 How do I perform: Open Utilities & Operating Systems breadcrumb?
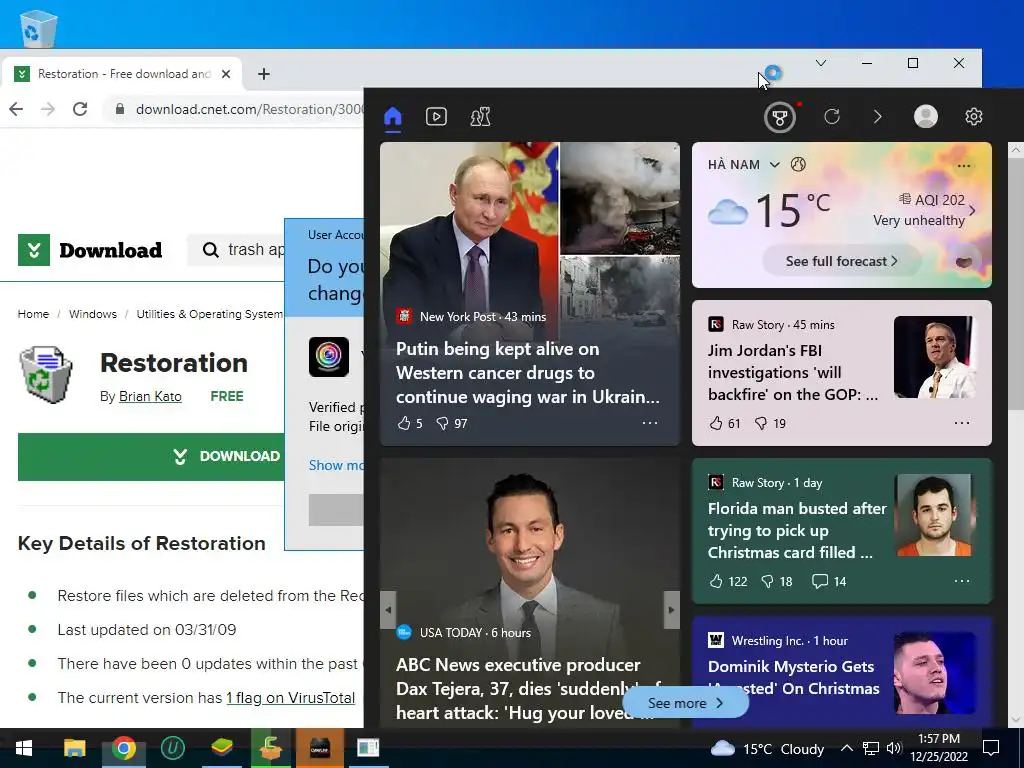tap(210, 314)
